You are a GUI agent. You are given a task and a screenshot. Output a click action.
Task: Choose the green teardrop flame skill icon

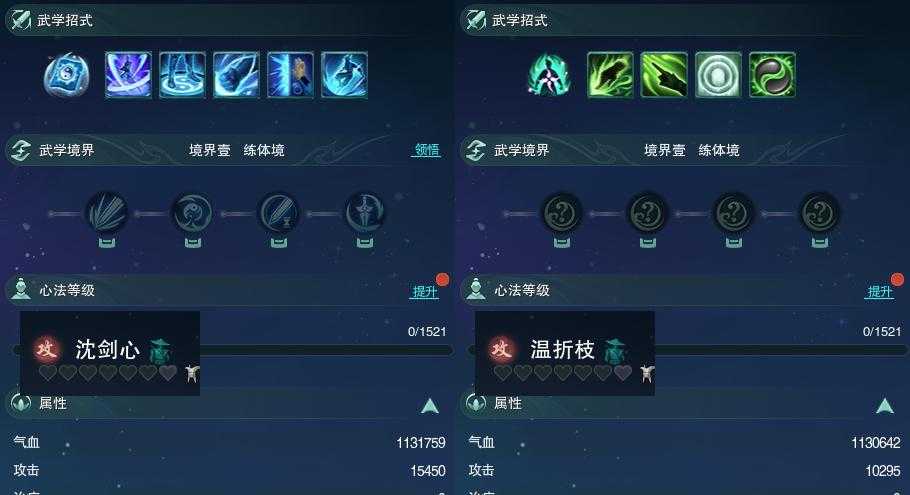point(550,75)
